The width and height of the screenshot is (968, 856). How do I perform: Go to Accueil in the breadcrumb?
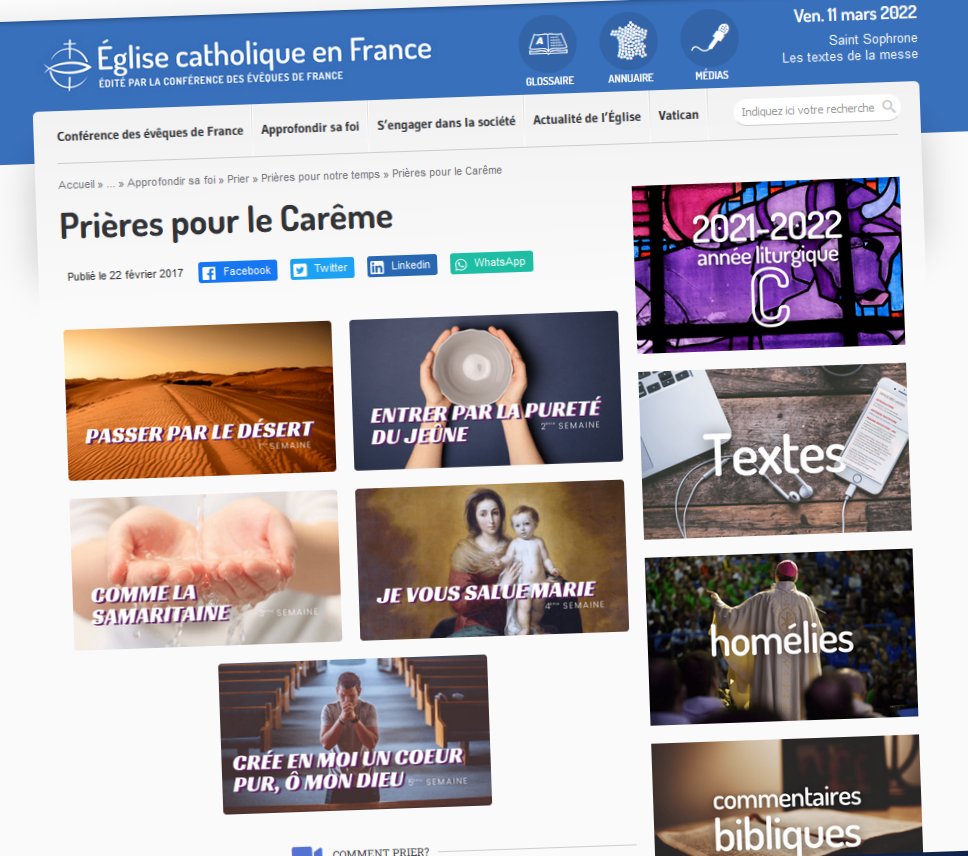tap(77, 184)
